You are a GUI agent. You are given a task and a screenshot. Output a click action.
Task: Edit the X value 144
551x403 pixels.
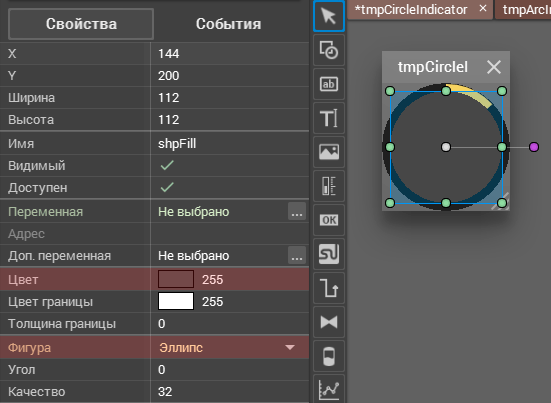coord(229,53)
